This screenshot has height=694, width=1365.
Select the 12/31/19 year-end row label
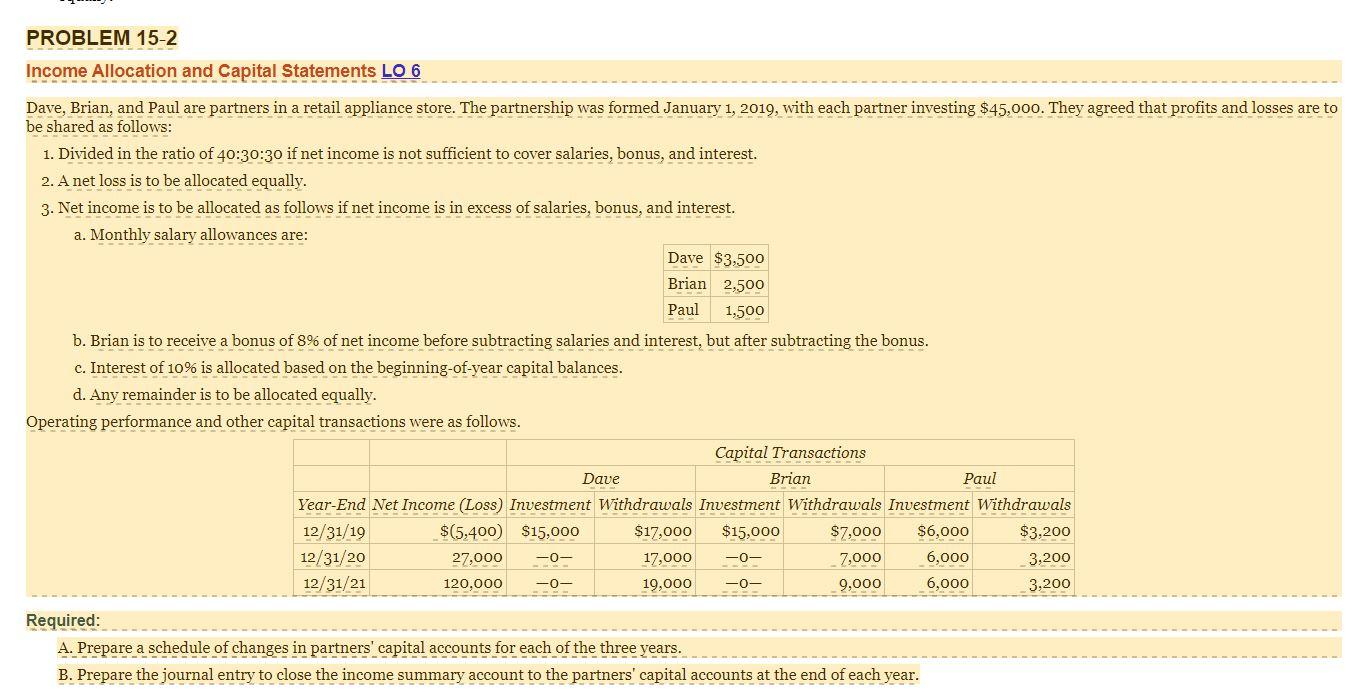coord(330,530)
